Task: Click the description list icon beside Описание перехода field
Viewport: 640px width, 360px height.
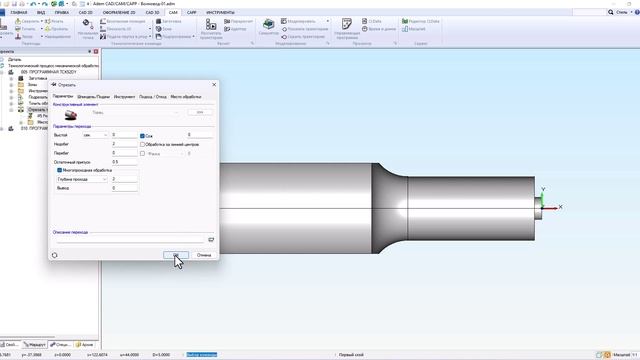Action: pos(211,240)
